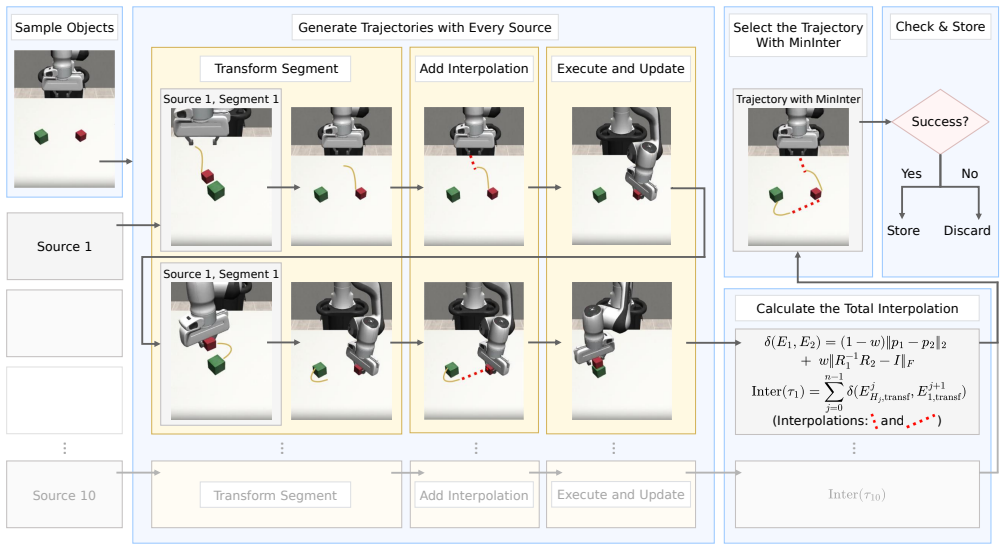Select image of open gripper above red and green cubes

(221, 177)
